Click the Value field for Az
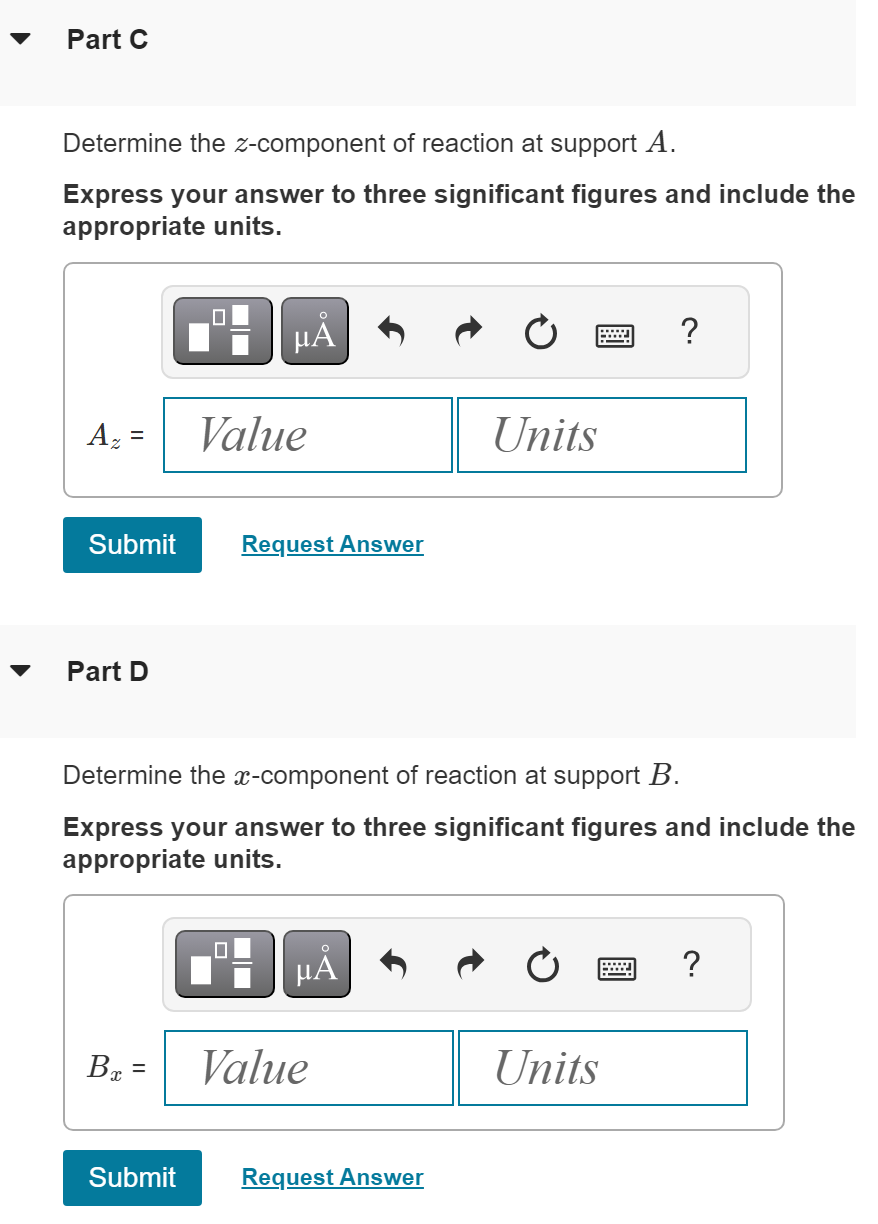 click(x=307, y=434)
